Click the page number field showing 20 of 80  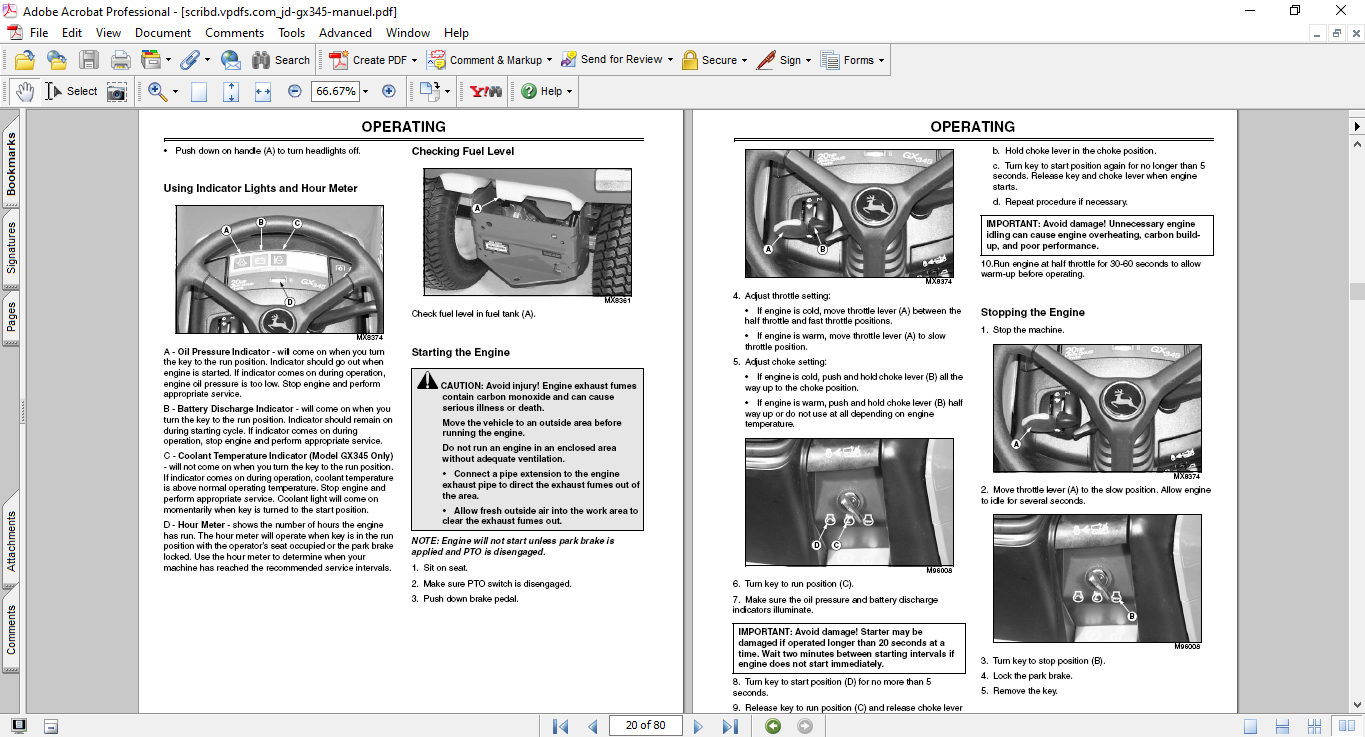(645, 726)
